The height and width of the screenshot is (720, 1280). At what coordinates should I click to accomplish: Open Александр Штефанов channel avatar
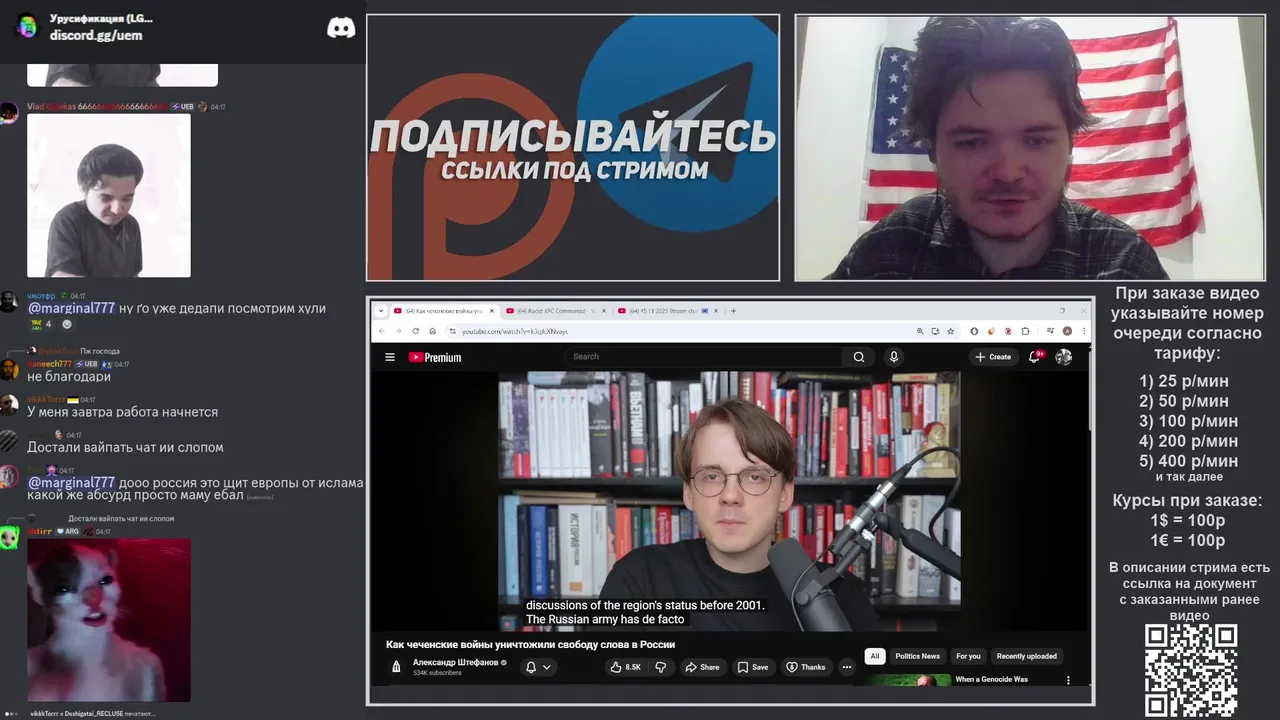(x=396, y=667)
